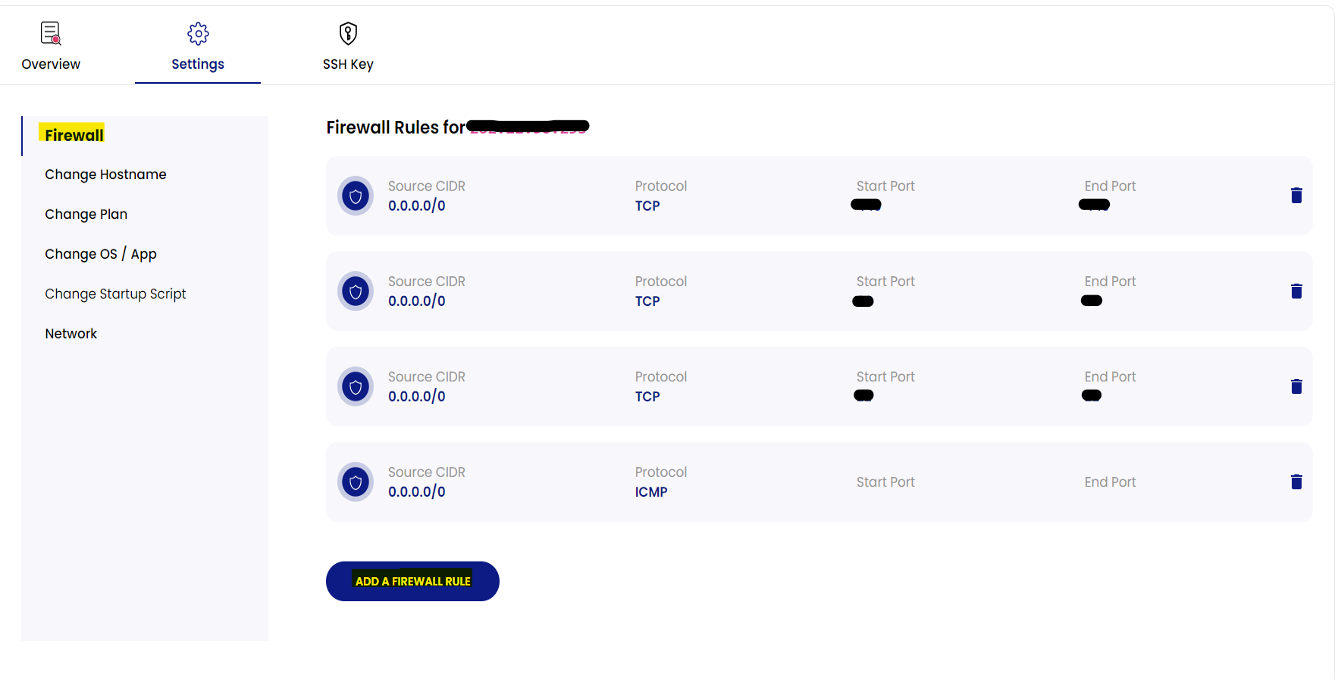
Task: Click Source CIDR value of first rule
Action: tap(417, 206)
